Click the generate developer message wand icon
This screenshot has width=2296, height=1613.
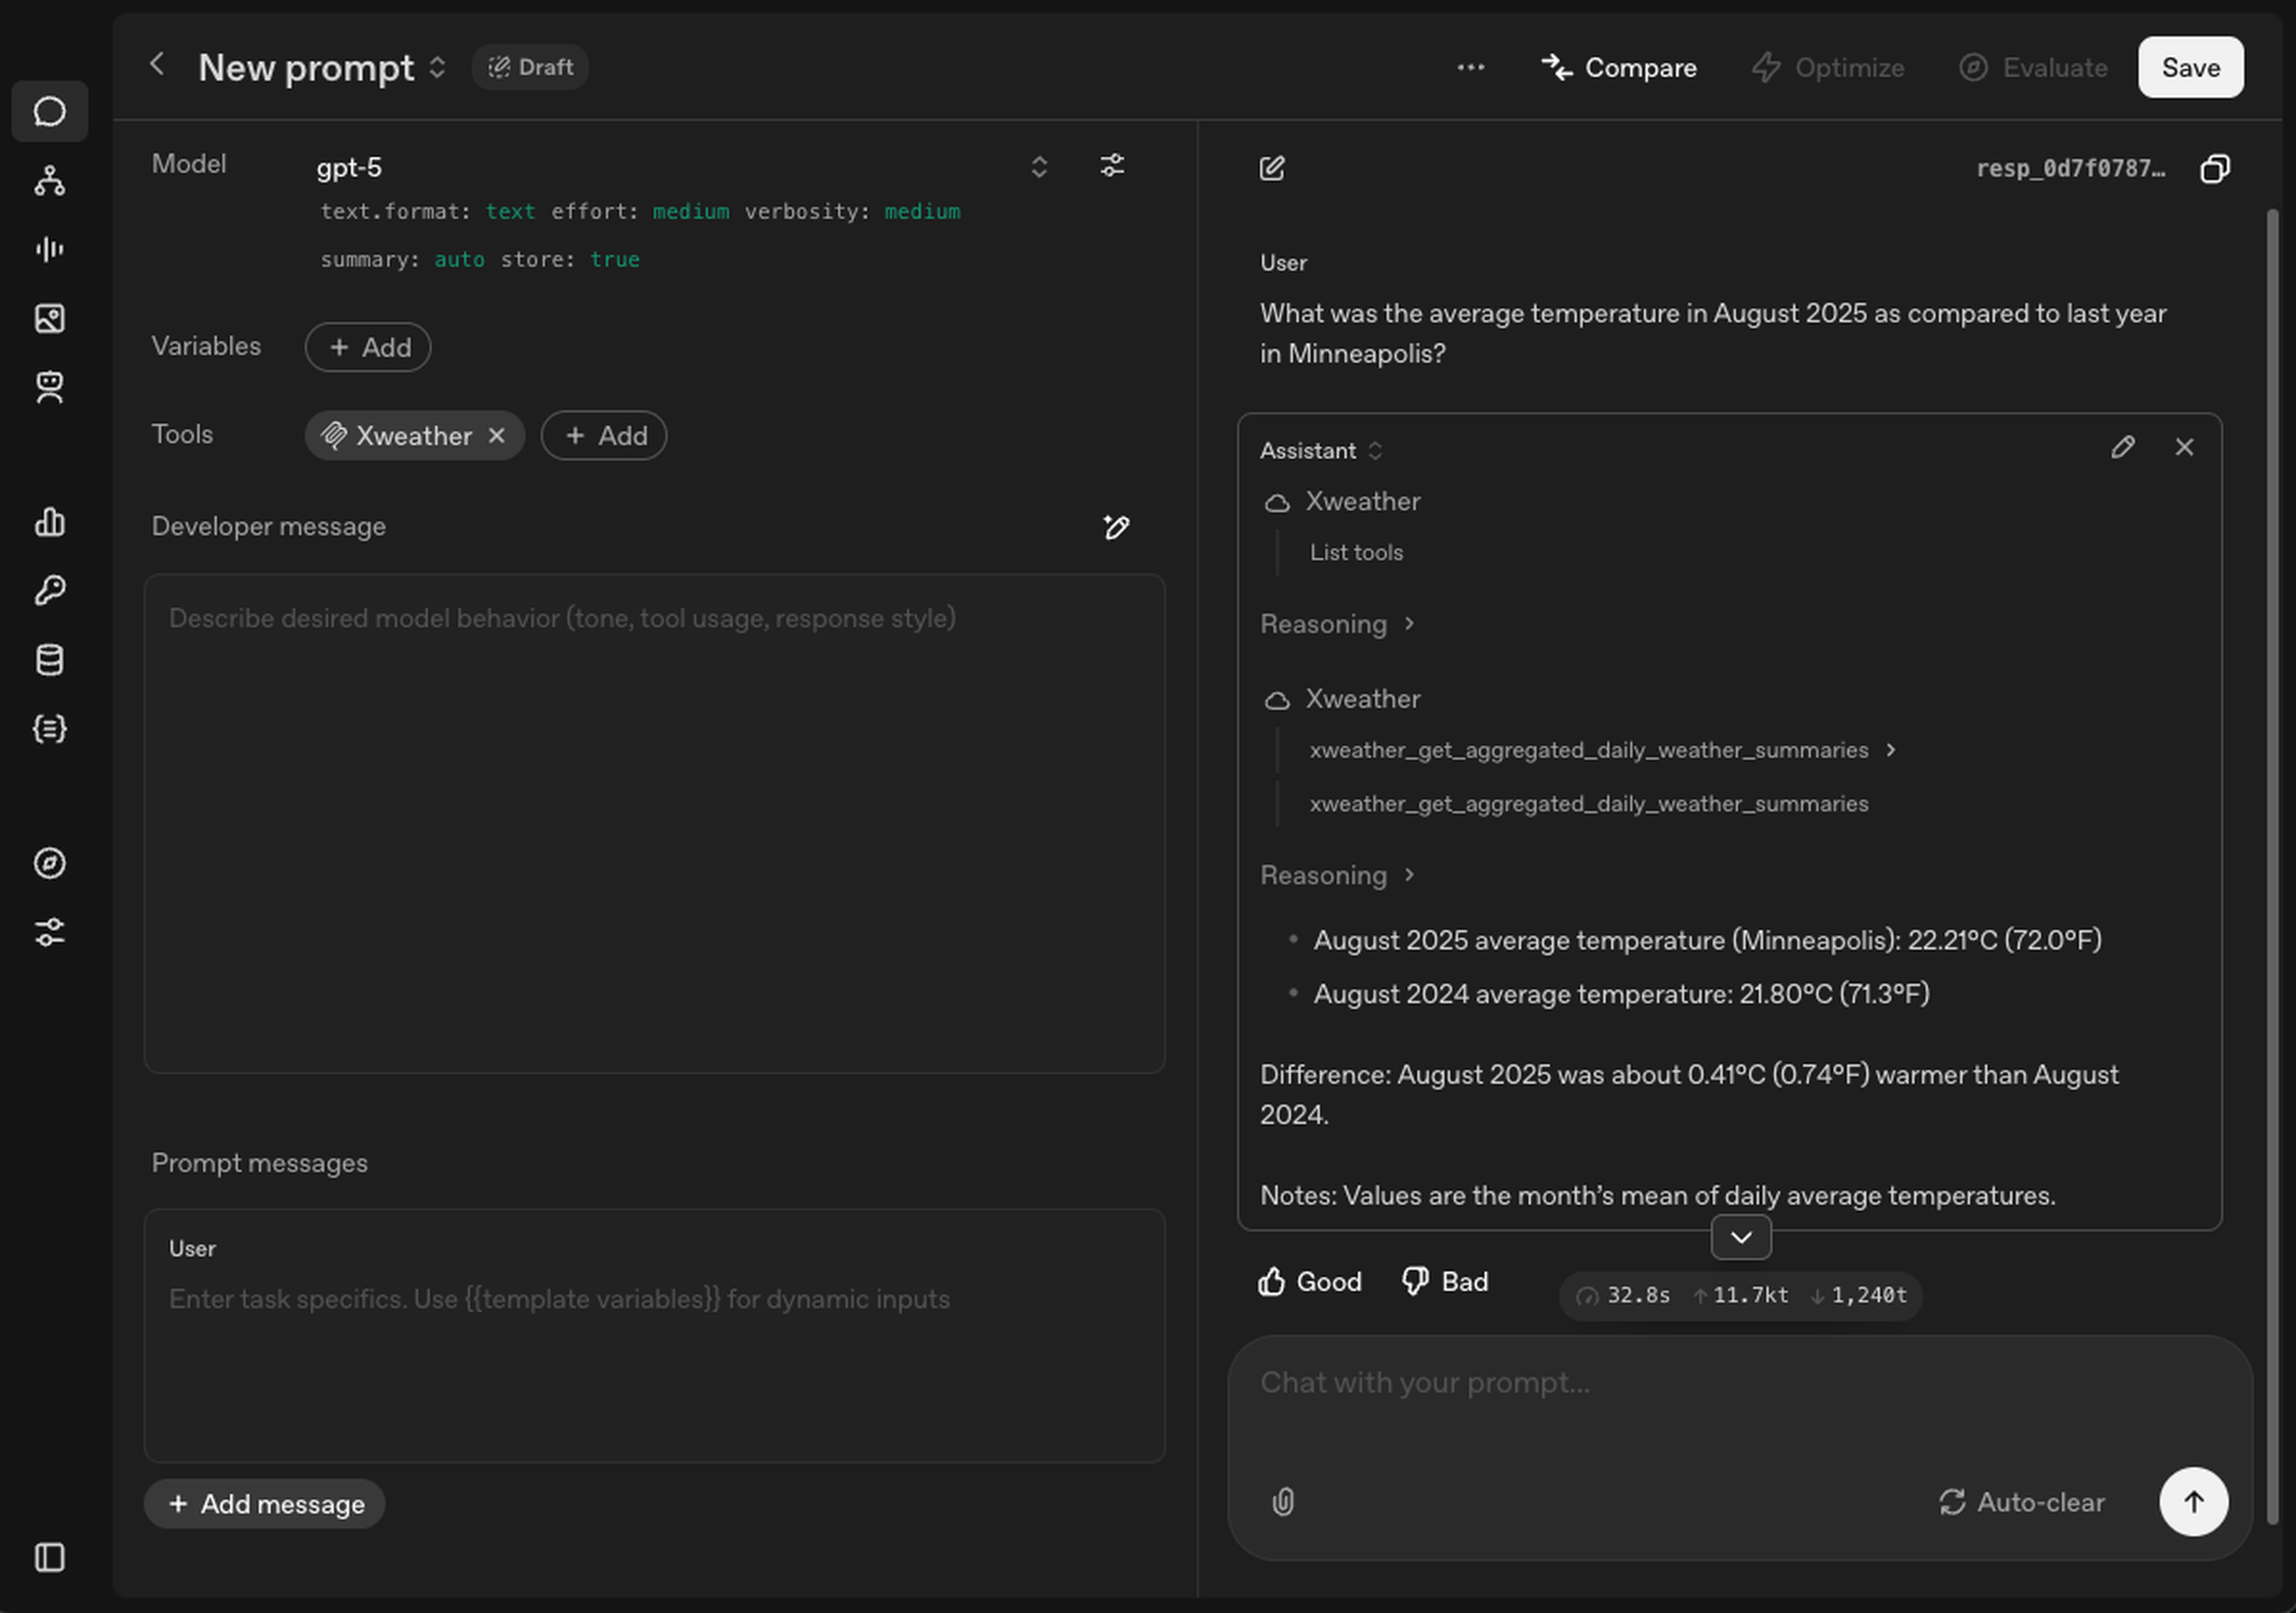[x=1116, y=527]
